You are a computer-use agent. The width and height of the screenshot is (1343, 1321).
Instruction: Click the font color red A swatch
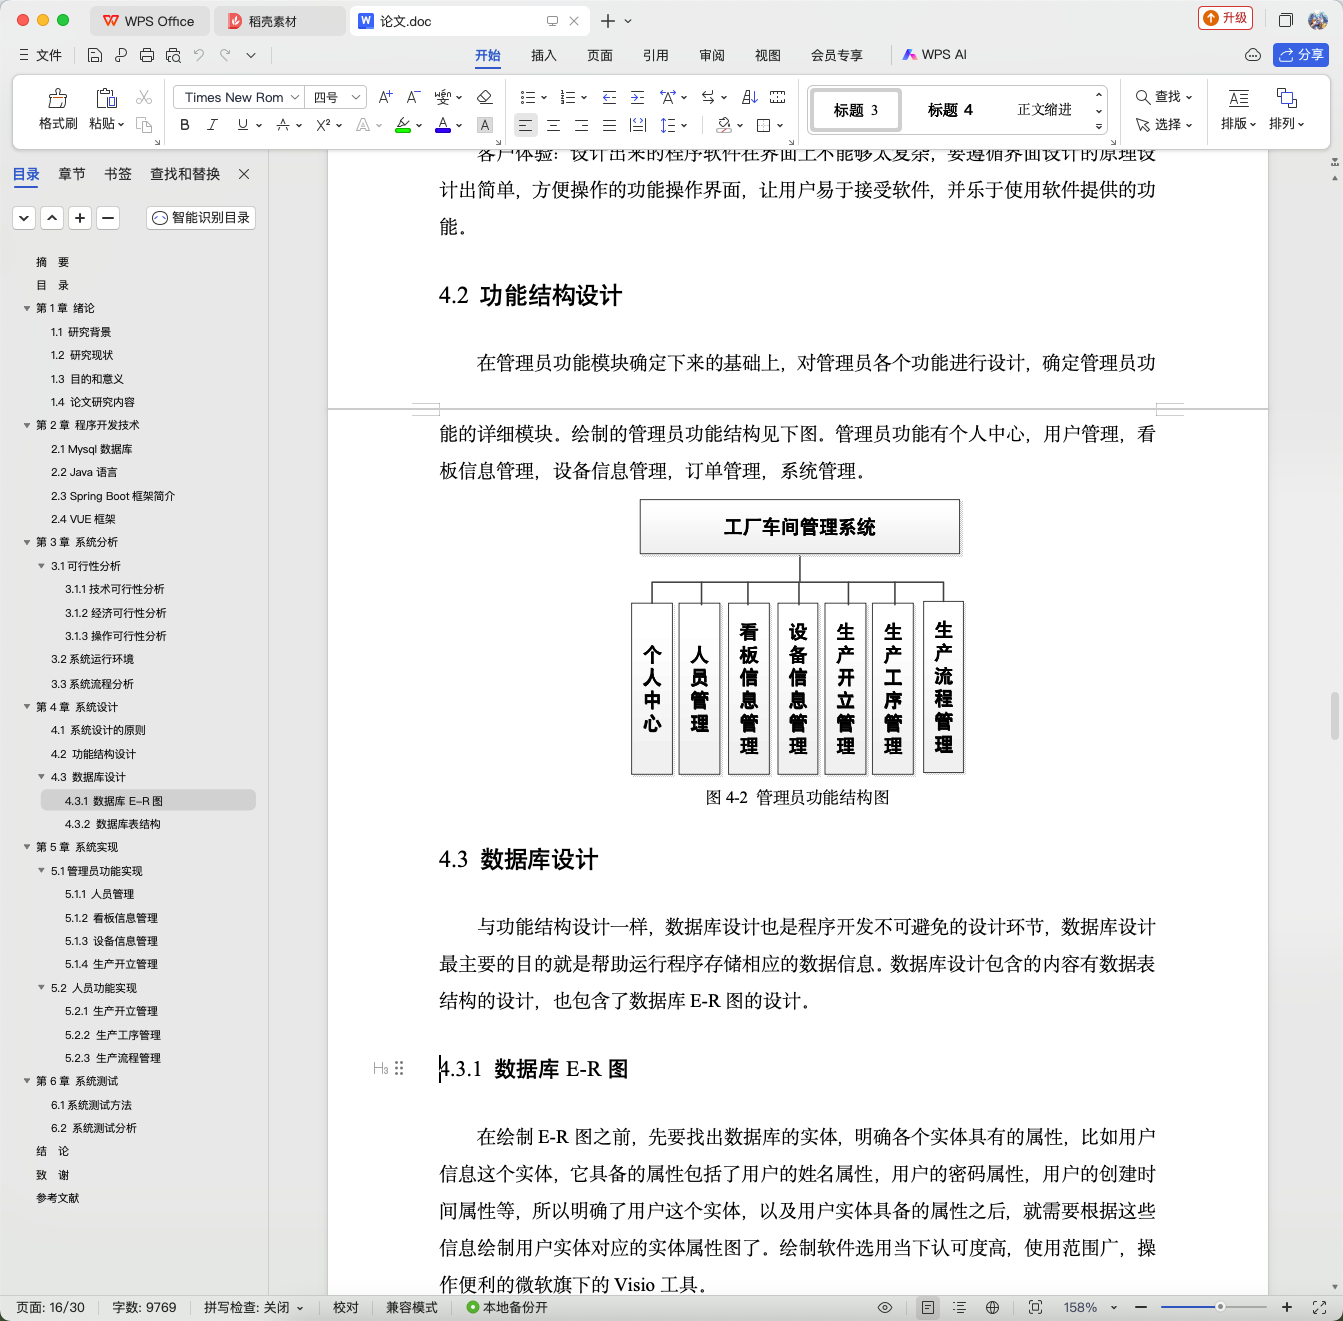click(x=443, y=126)
